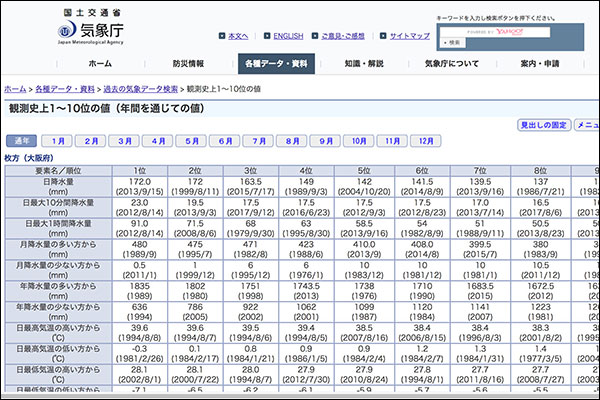Click the arrow icon beside 本文へ
Screen dimensions: 600x400
(x=222, y=36)
